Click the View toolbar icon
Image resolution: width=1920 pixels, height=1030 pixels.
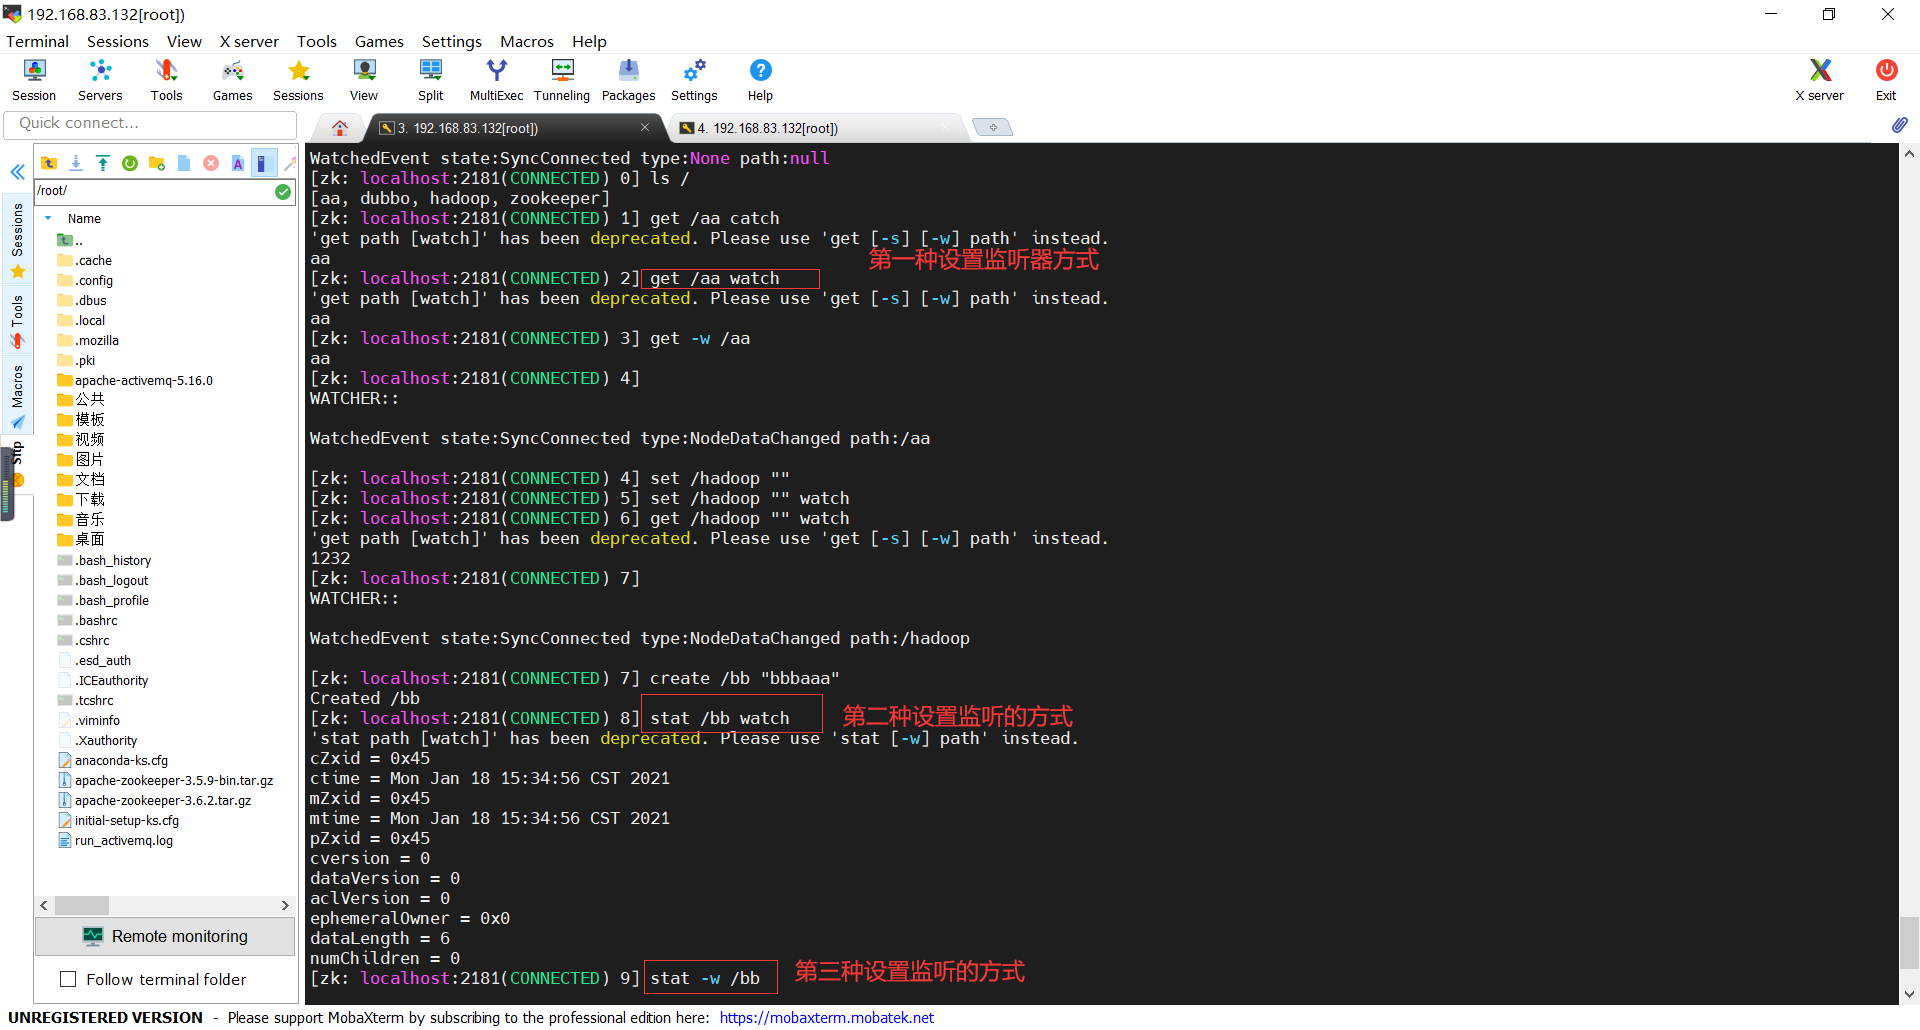point(364,80)
